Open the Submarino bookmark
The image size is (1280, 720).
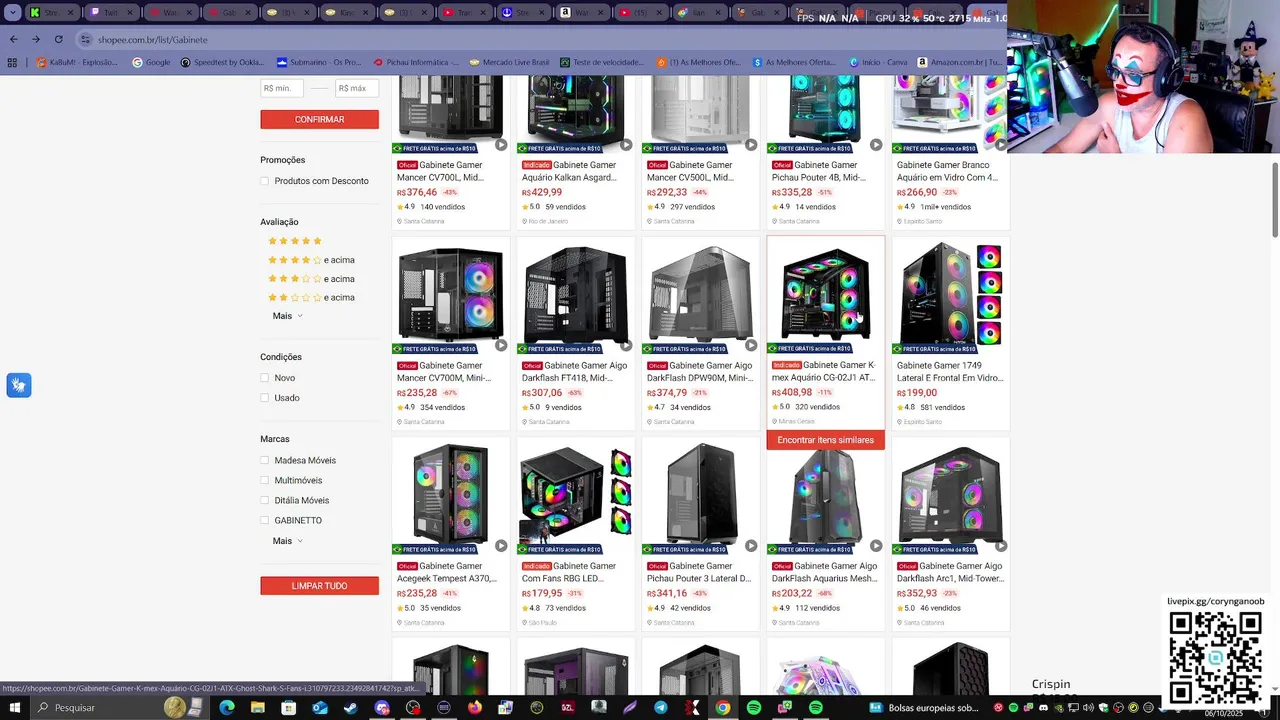tap(319, 62)
